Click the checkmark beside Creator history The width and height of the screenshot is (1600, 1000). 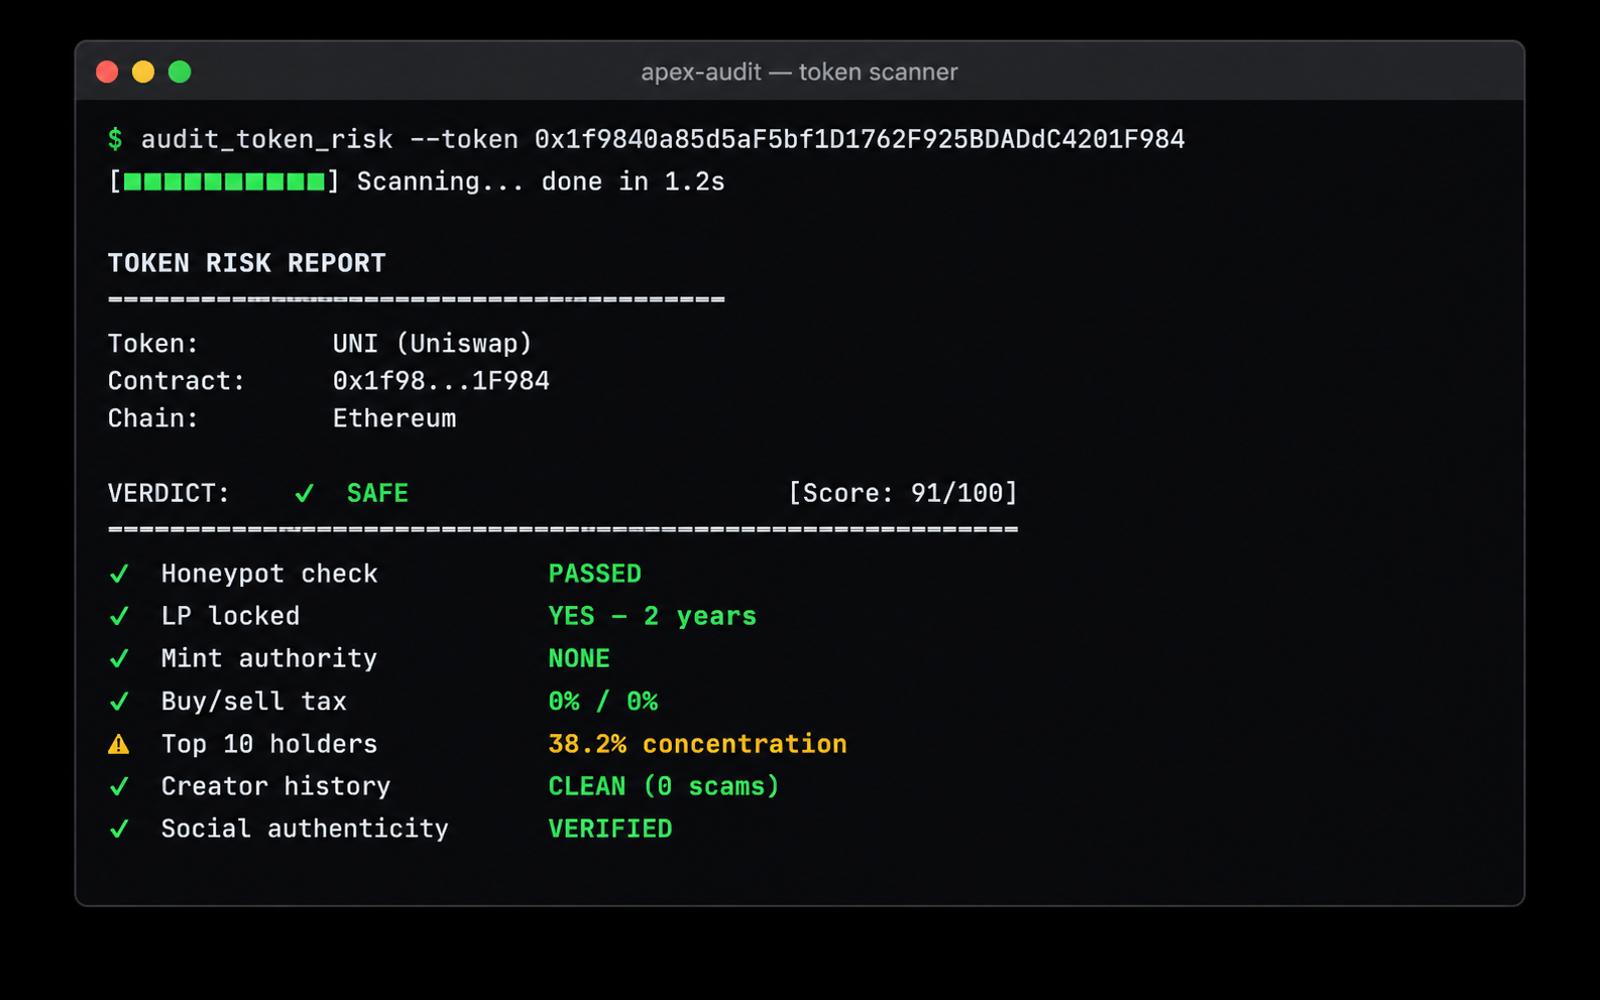click(119, 787)
